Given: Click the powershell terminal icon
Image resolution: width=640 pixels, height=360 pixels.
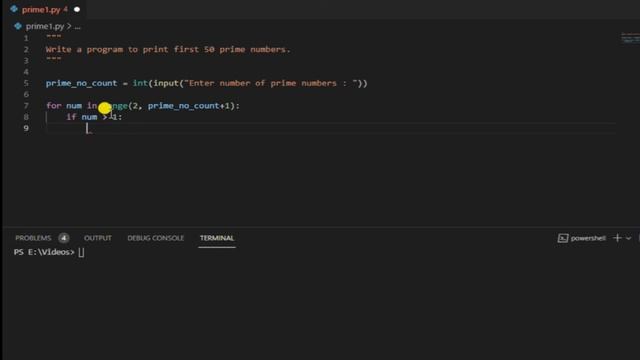Looking at the screenshot, I should pos(562,238).
